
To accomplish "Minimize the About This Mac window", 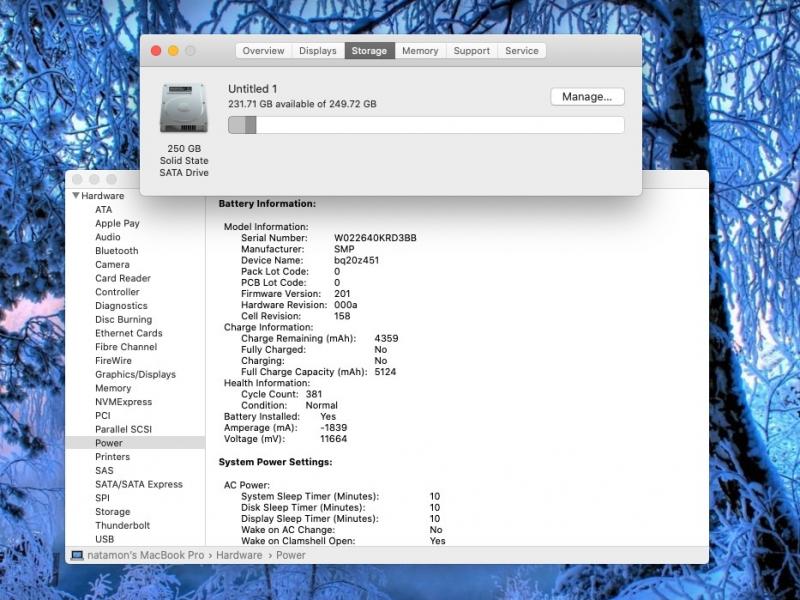I will click(x=173, y=51).
